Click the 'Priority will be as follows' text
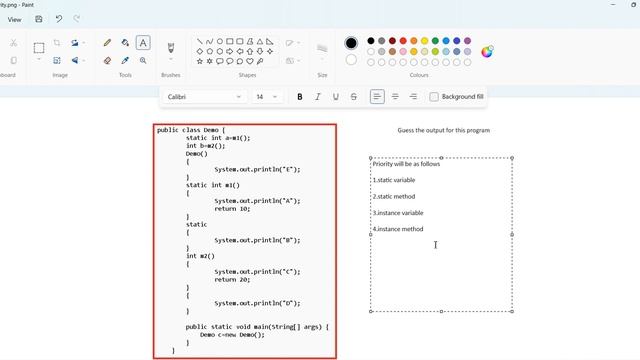The height and width of the screenshot is (360, 640). click(x=406, y=164)
